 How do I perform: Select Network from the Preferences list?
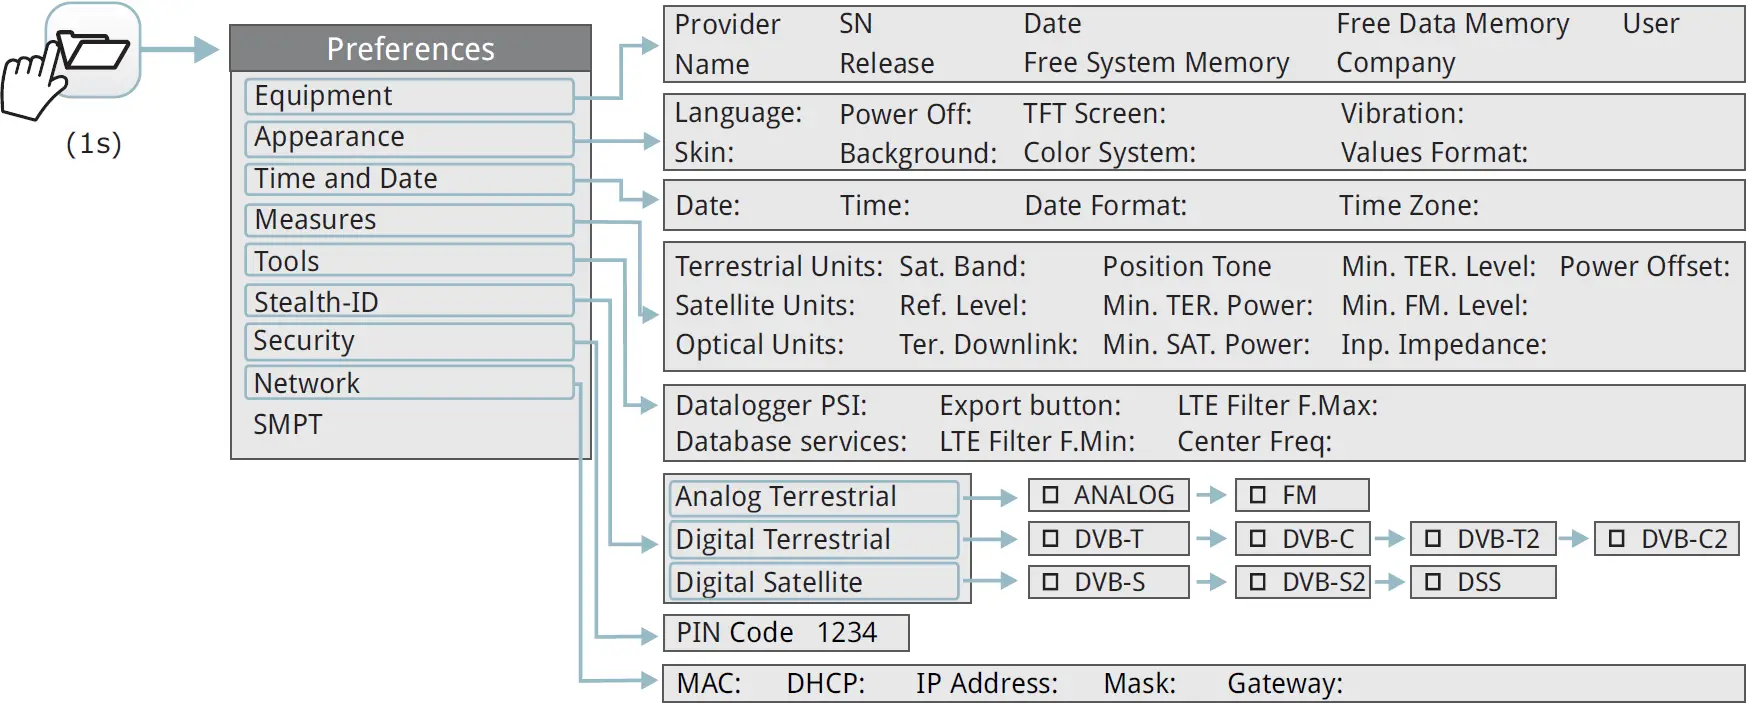409,383
